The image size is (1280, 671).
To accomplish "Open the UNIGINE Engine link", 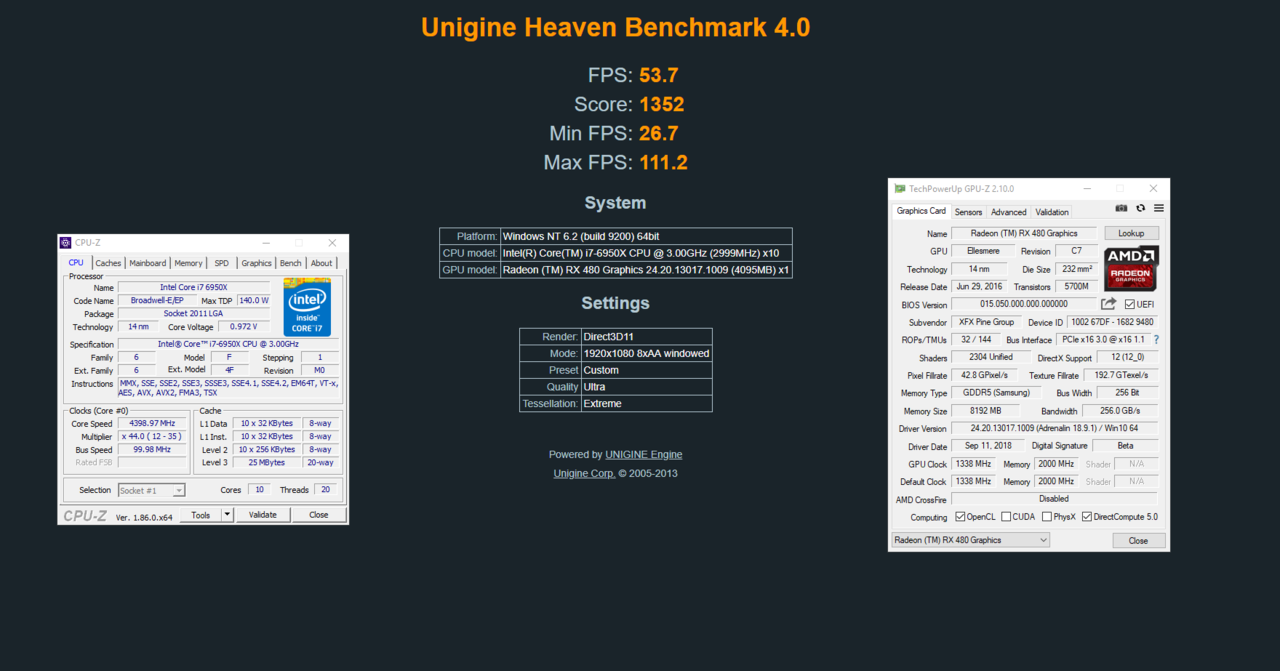I will click(644, 454).
